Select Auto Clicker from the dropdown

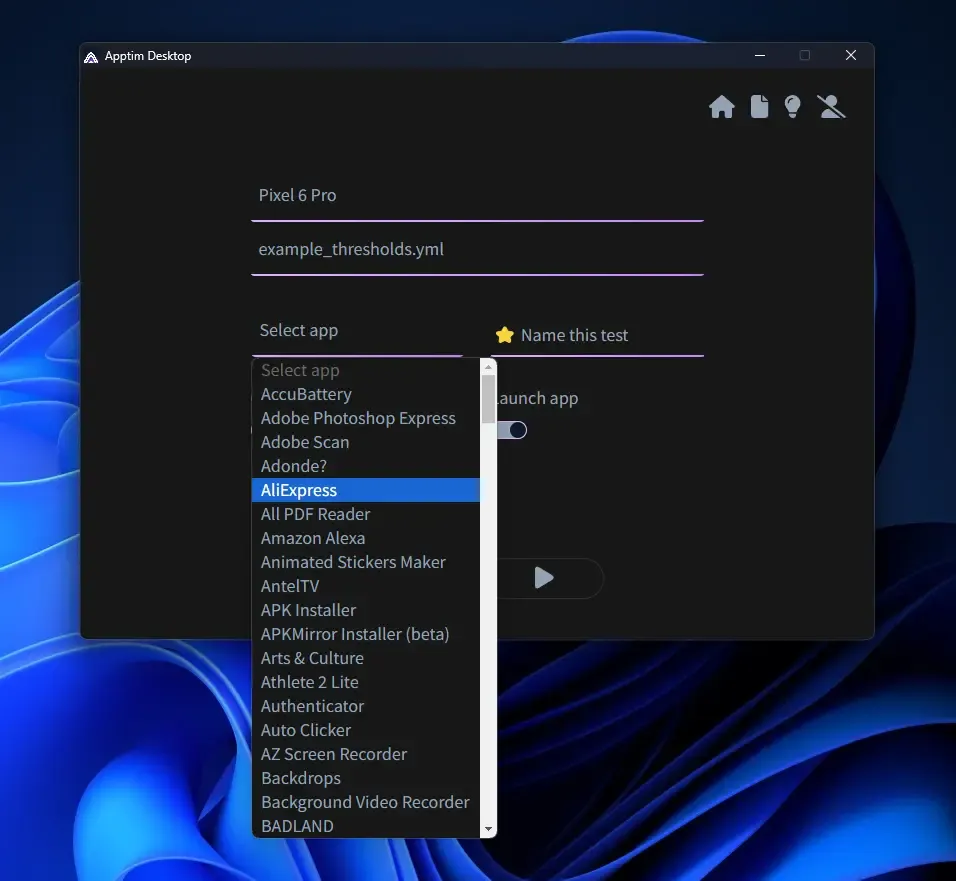[366, 730]
